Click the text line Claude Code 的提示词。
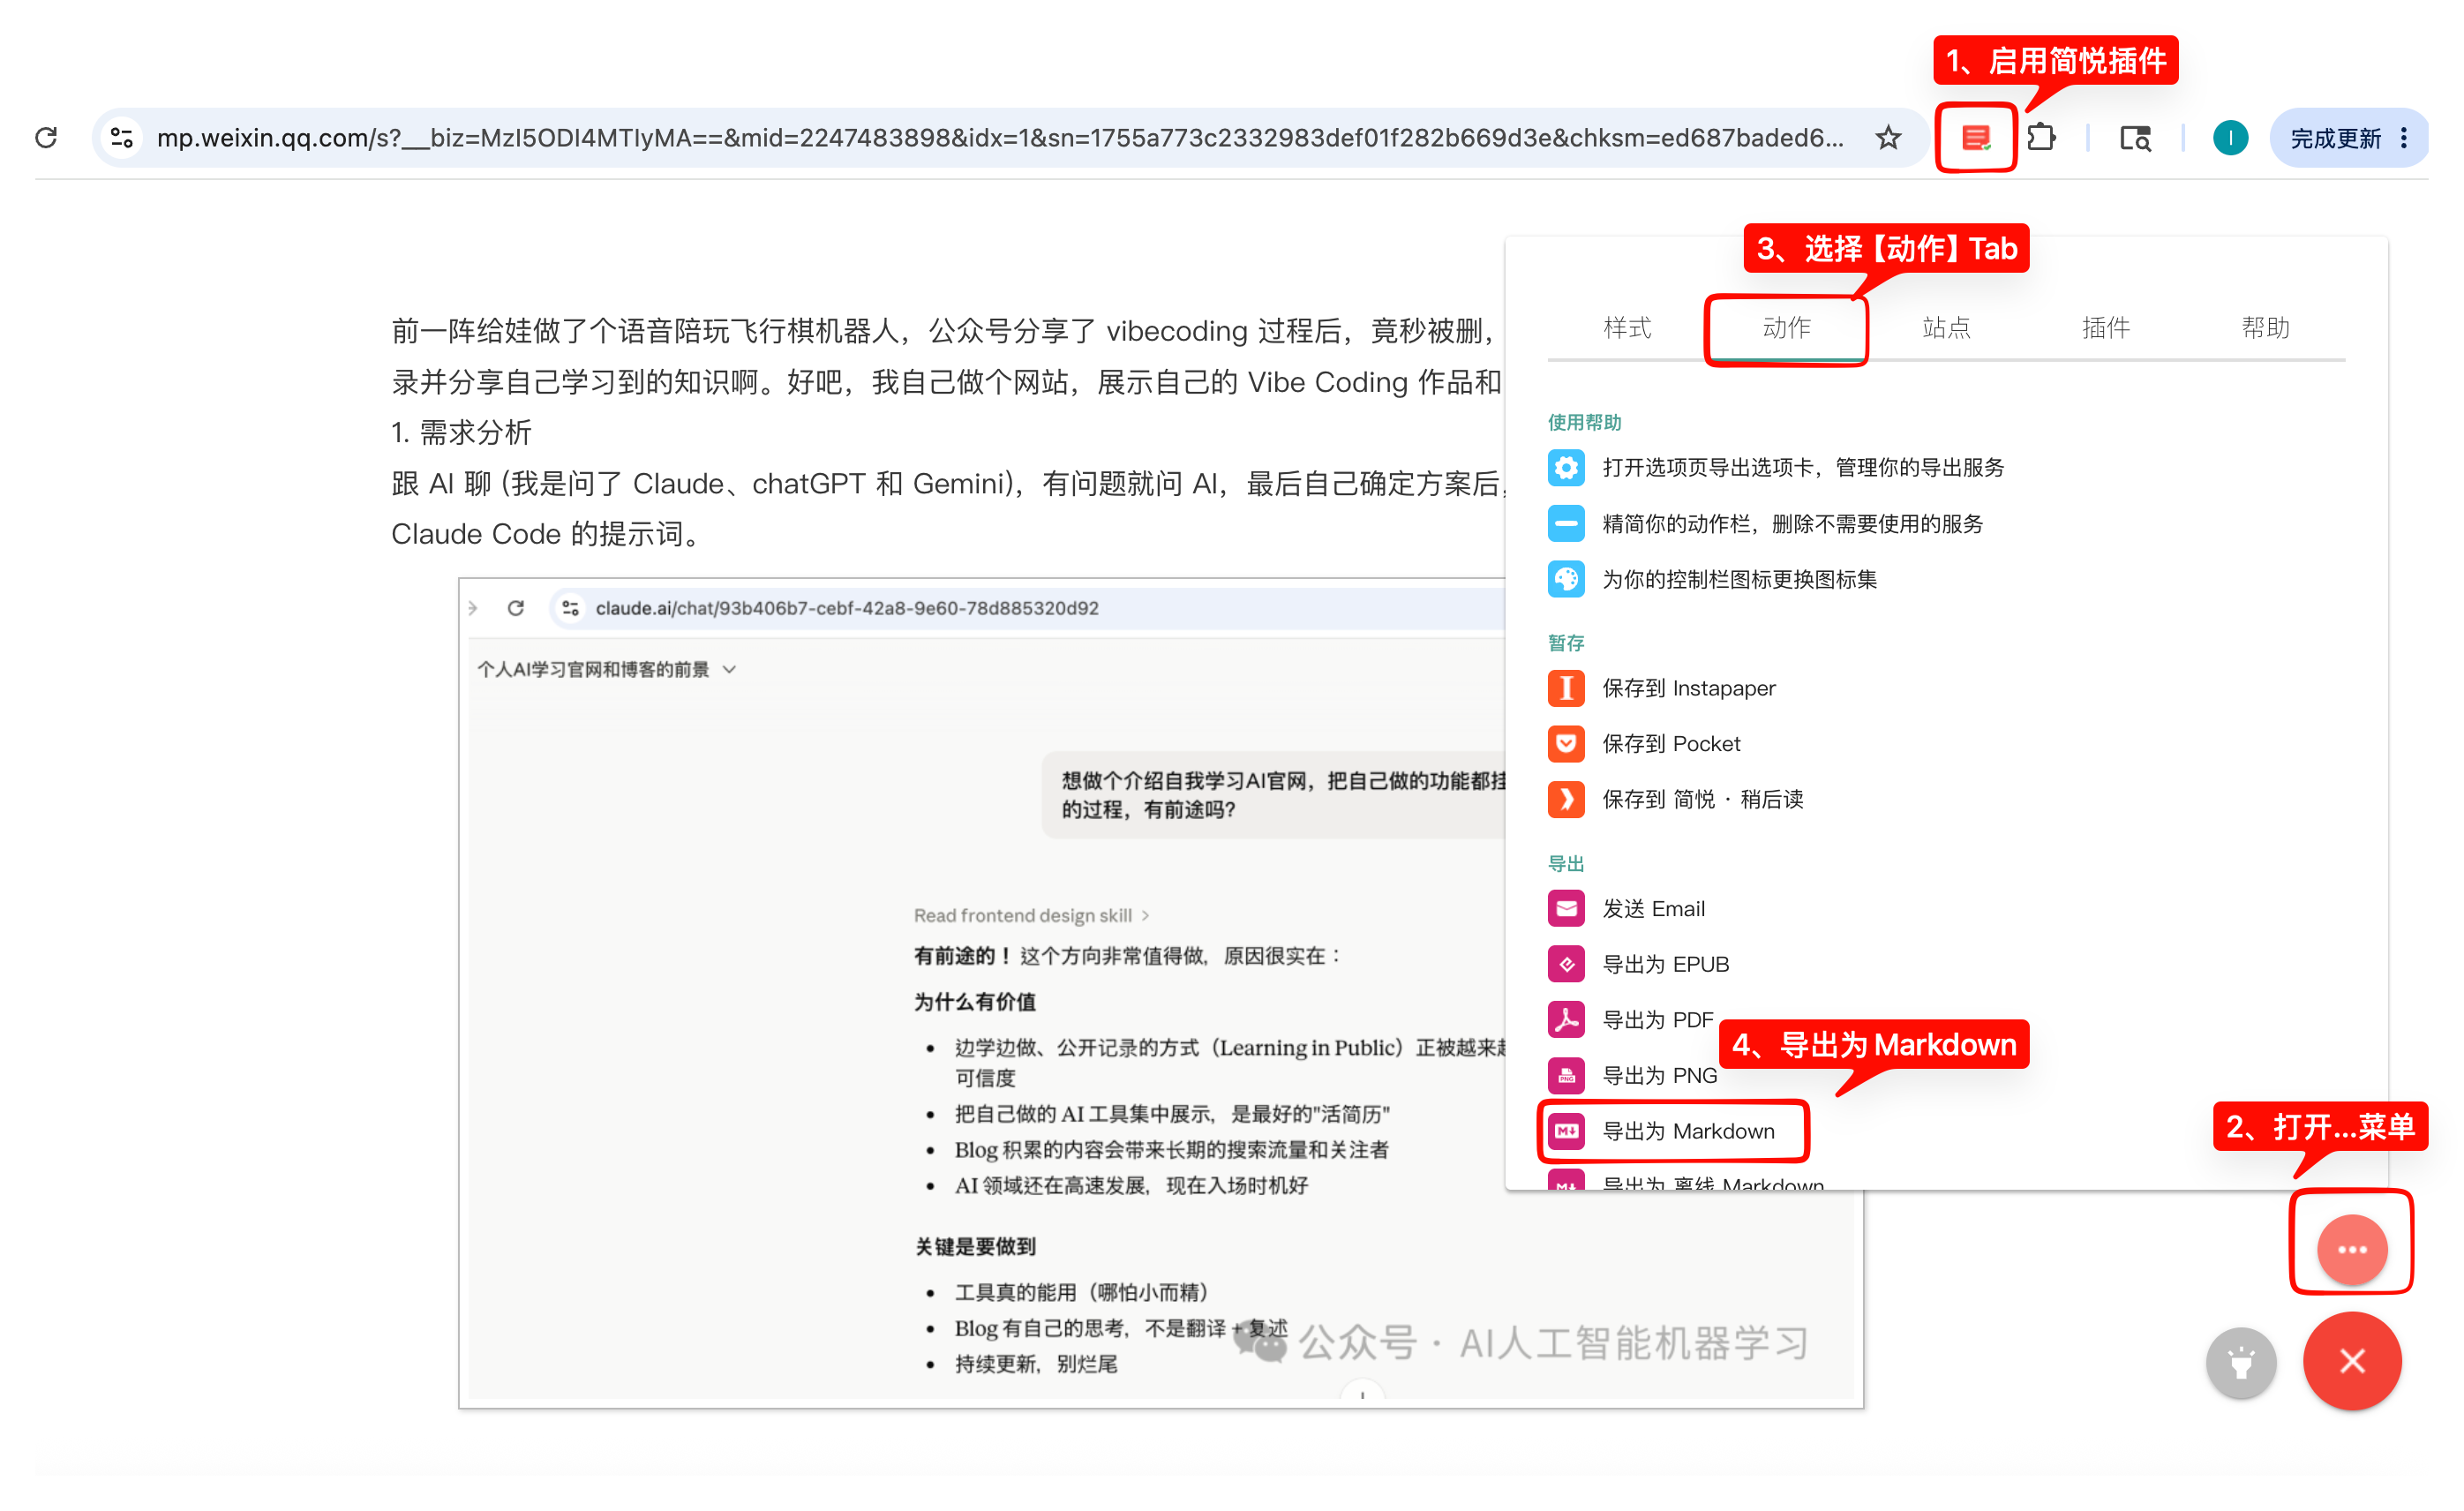The height and width of the screenshot is (1511, 2464). click(x=546, y=534)
